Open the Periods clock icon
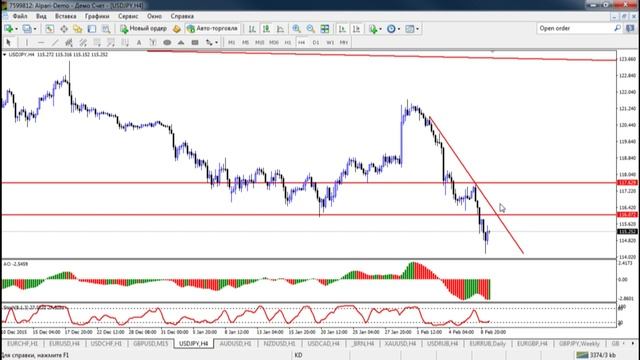Viewport: 640px width, 360px height. tap(391, 29)
